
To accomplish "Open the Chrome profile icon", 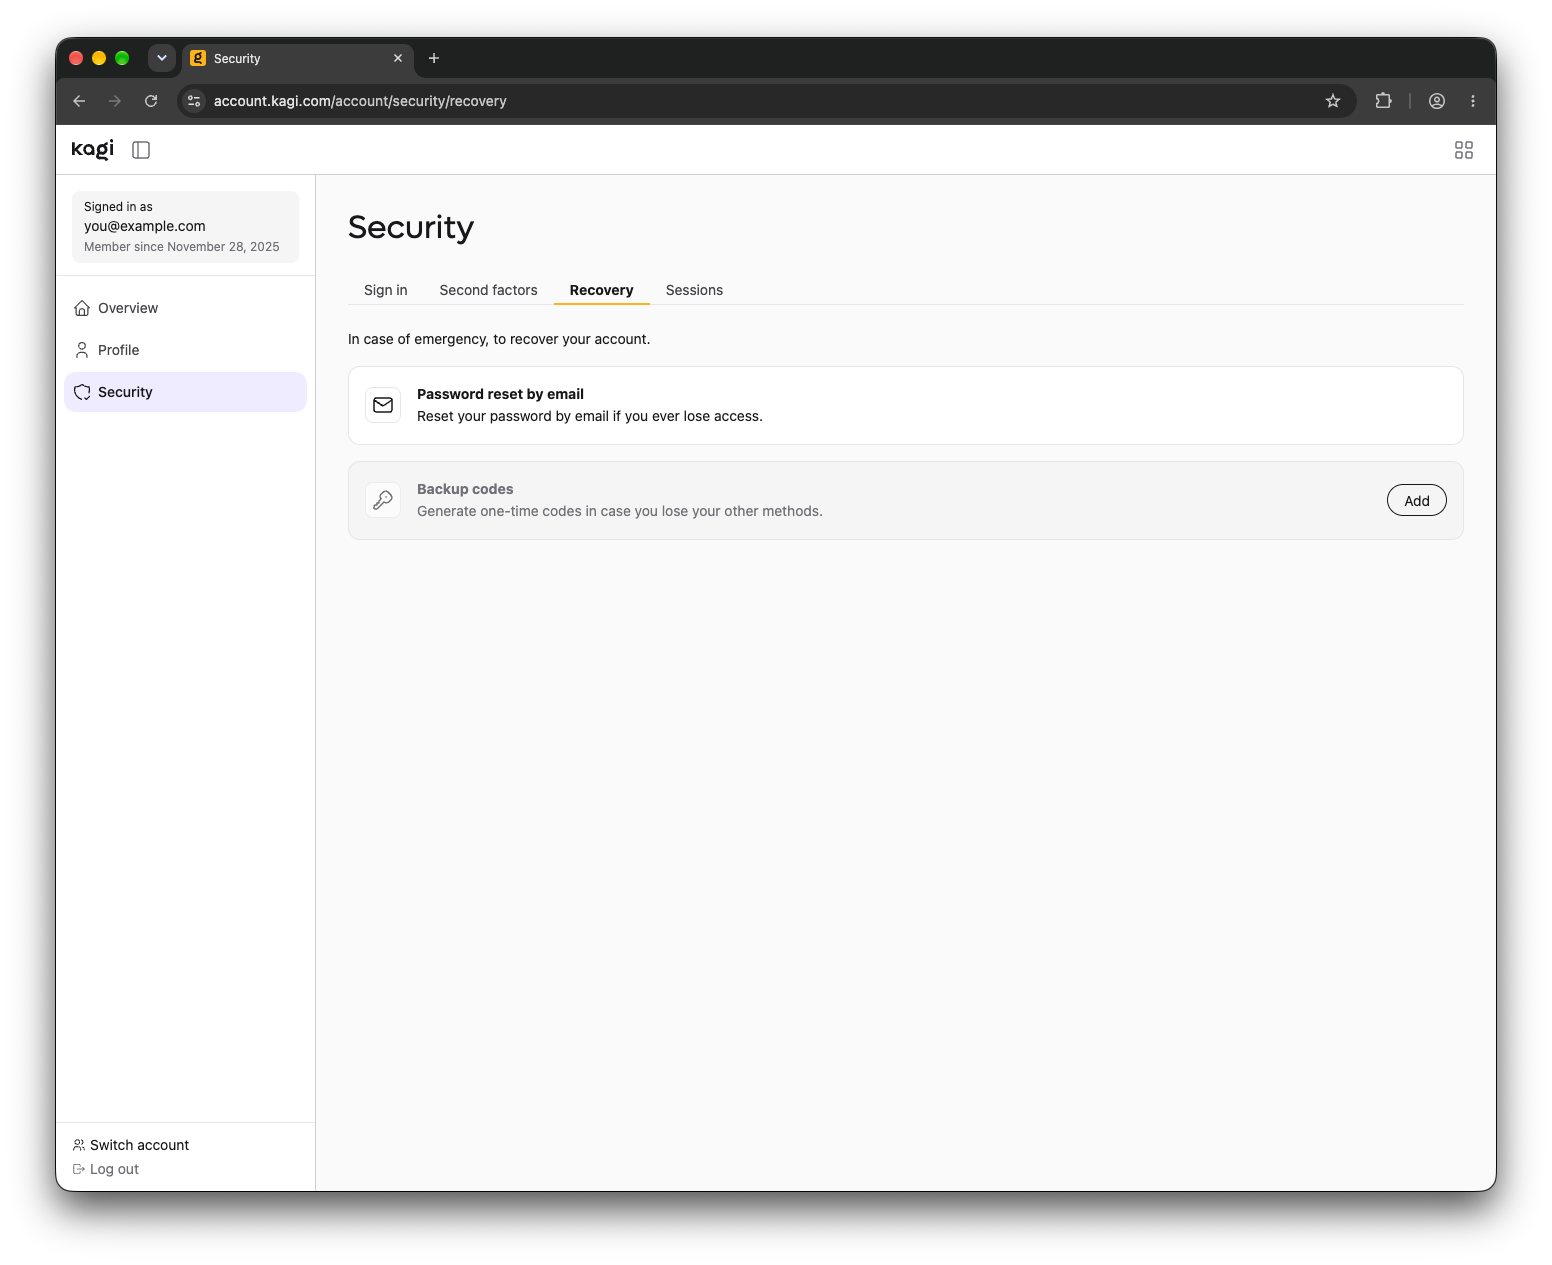I will point(1436,101).
